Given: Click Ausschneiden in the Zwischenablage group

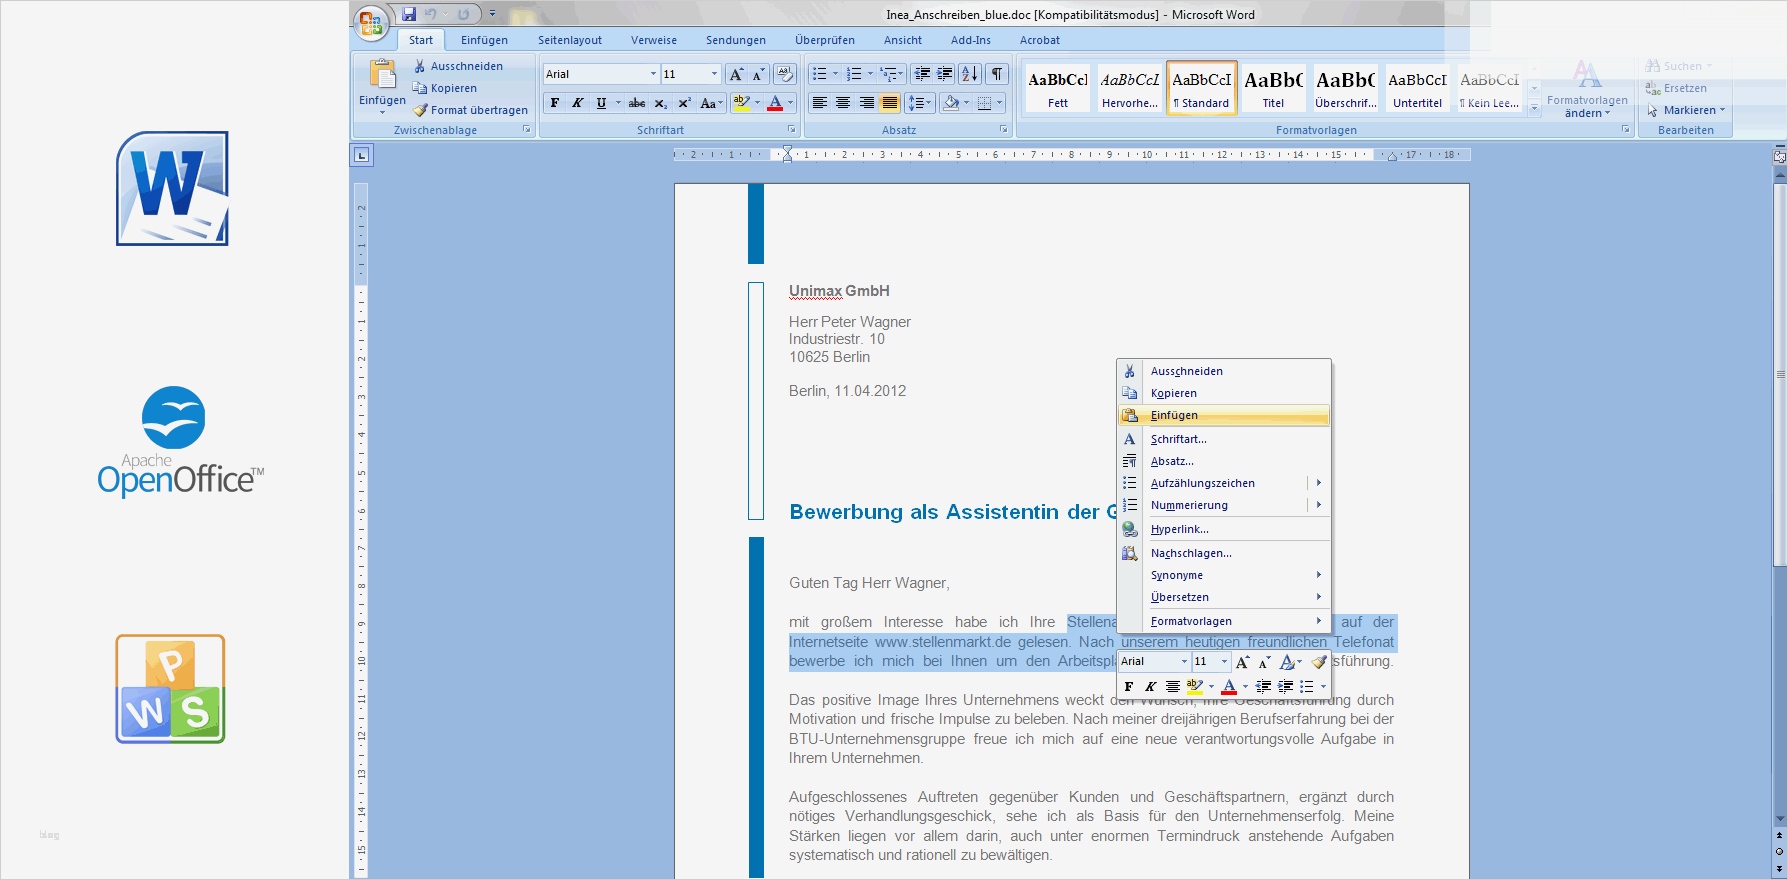Looking at the screenshot, I should [466, 66].
